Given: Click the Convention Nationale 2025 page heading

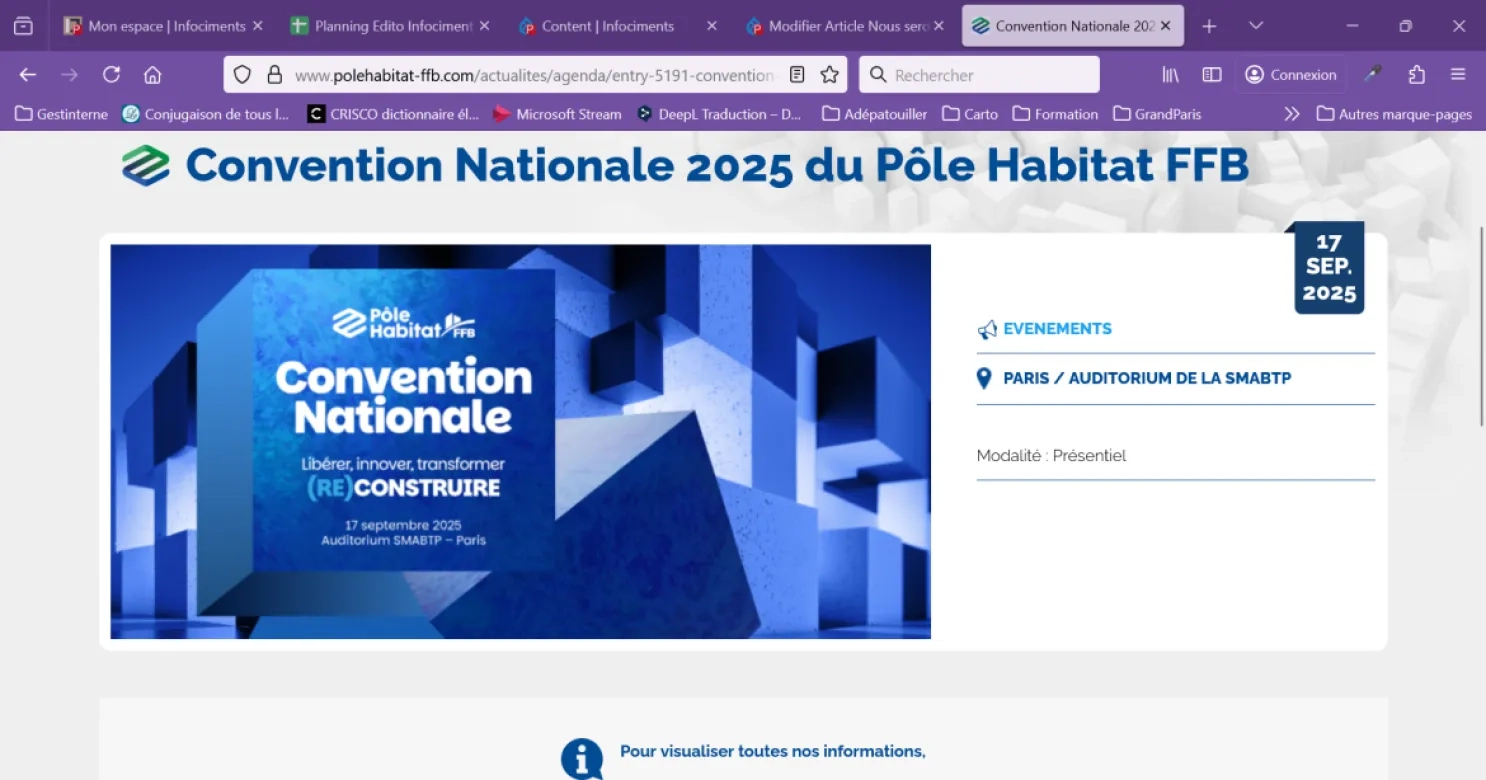Looking at the screenshot, I should [717, 165].
